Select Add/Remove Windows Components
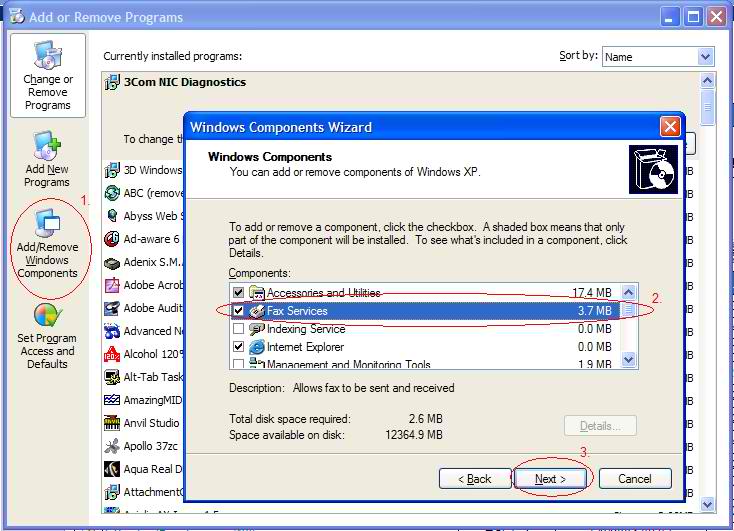The width and height of the screenshot is (734, 531). click(47, 243)
